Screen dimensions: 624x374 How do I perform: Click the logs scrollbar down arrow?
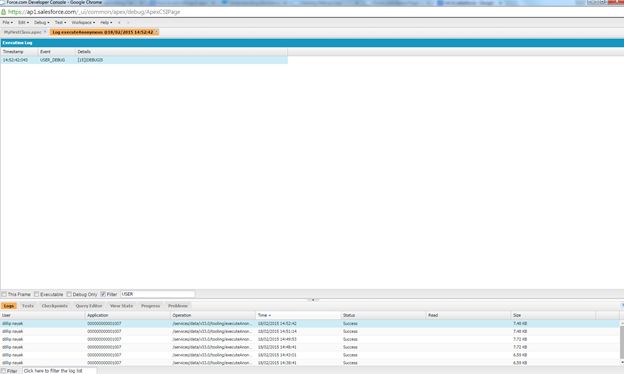[x=622, y=362]
